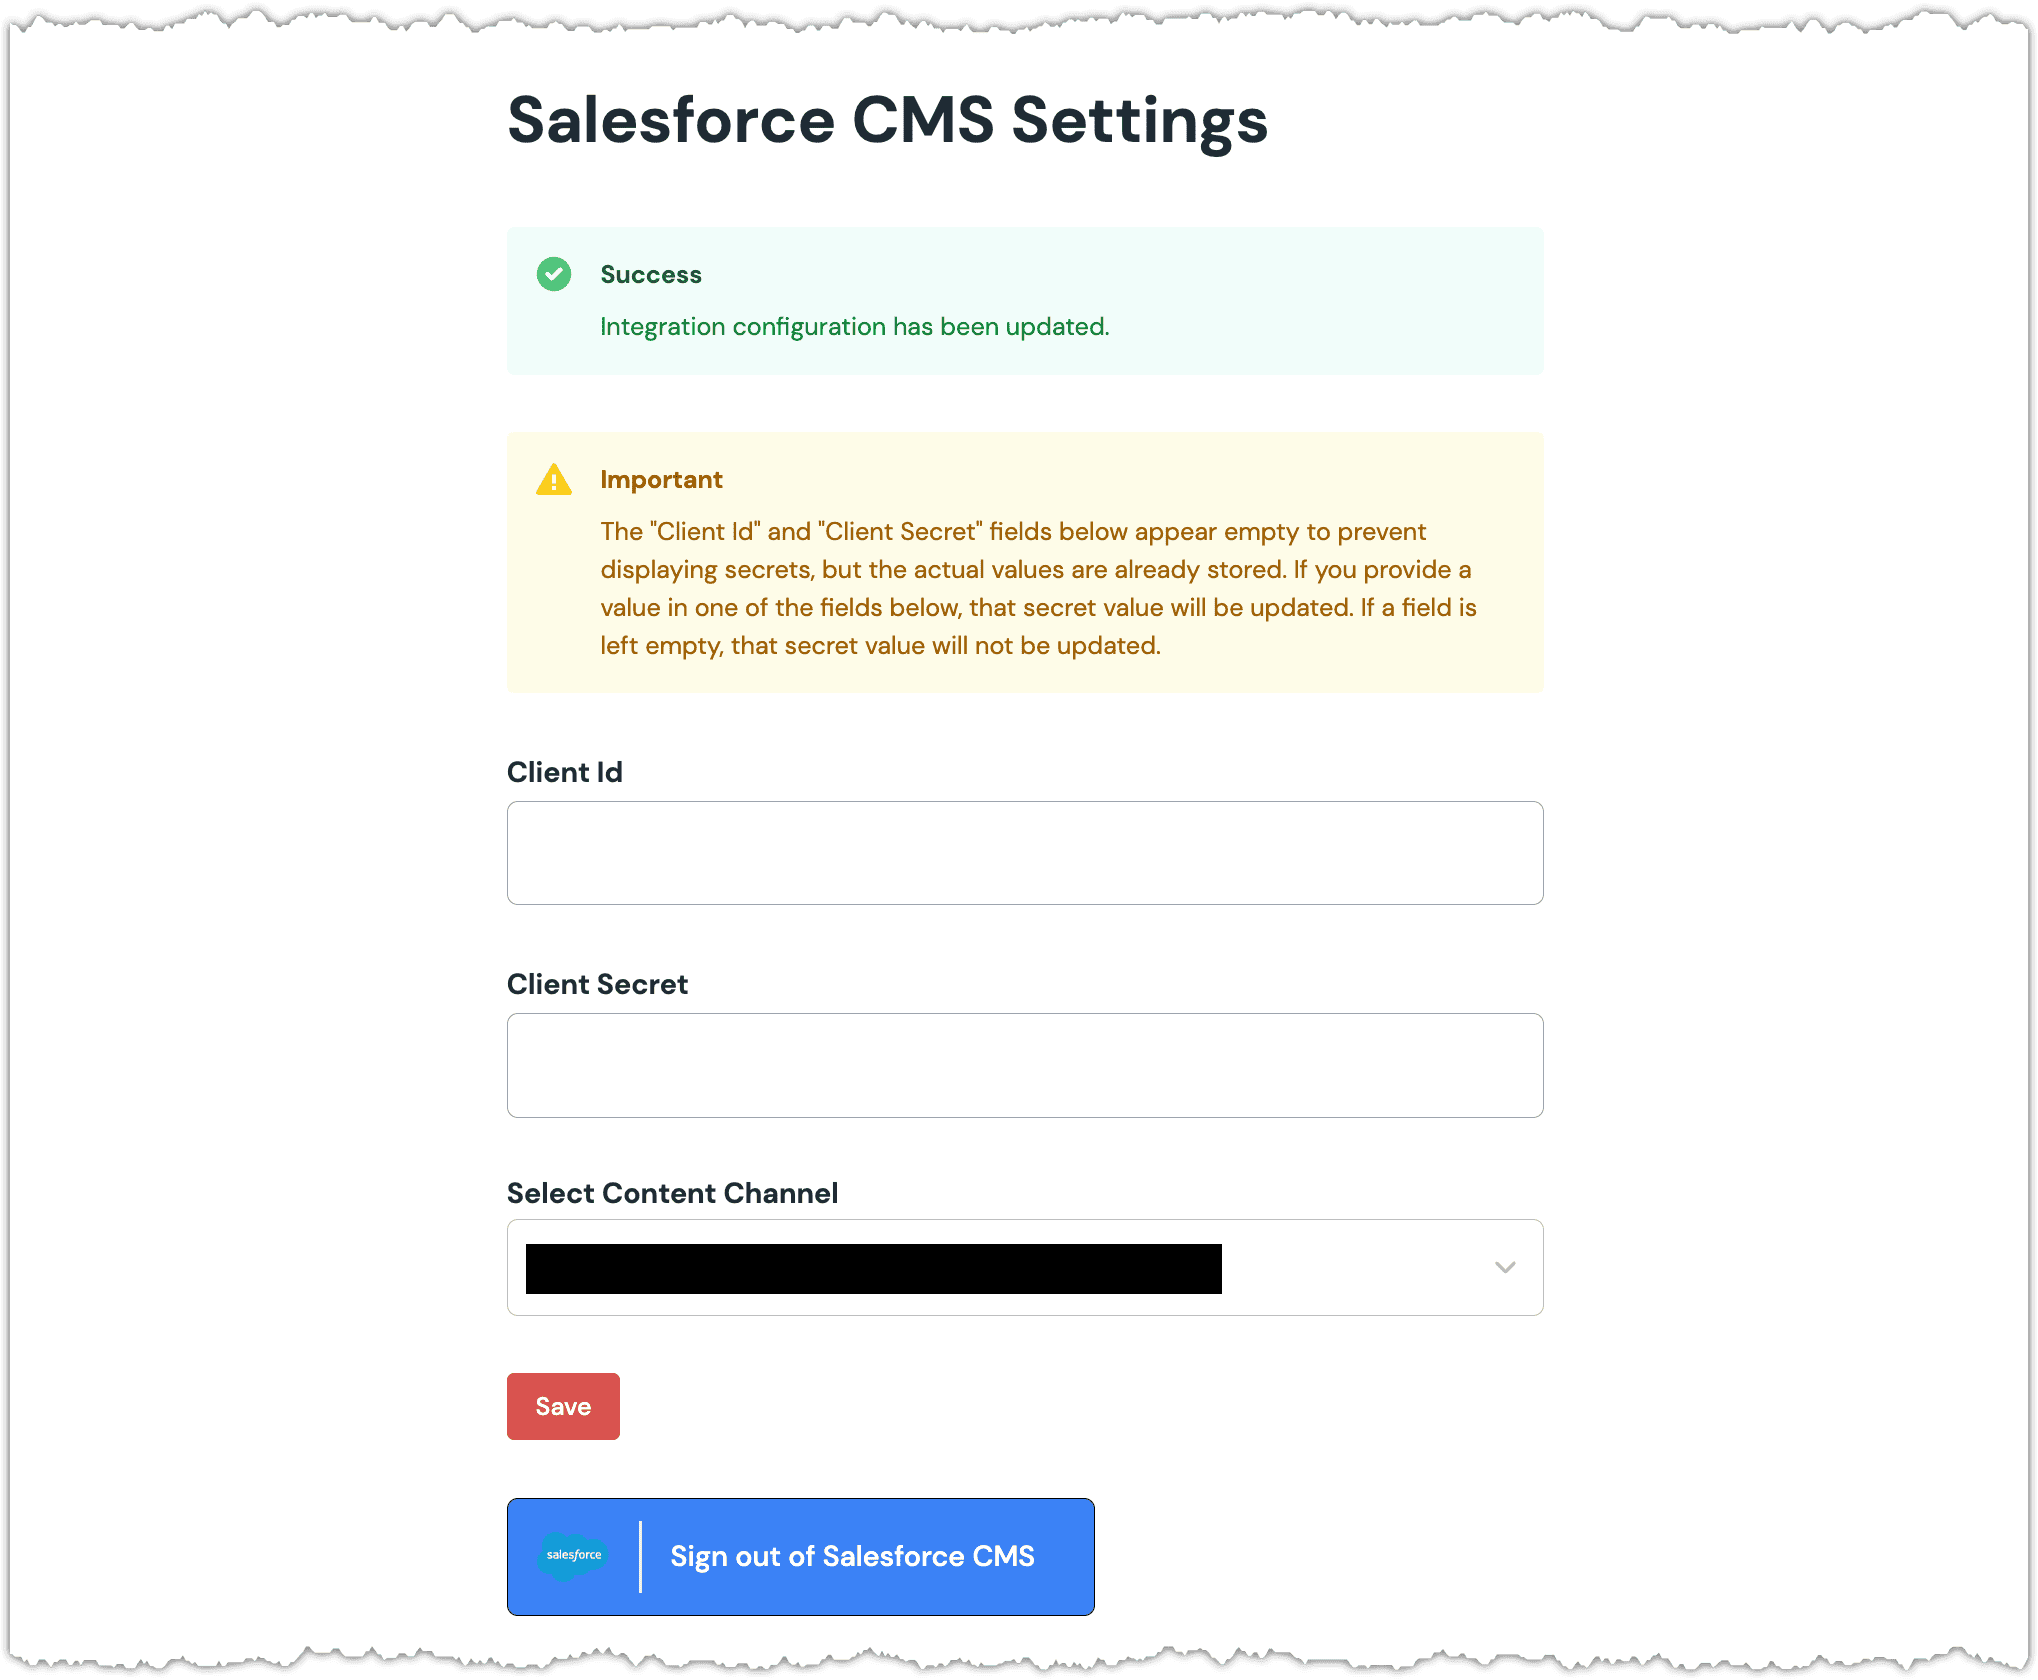Viewport: 2038px width, 1680px height.
Task: Click the Salesforce CMS Settings heading
Action: [x=887, y=121]
